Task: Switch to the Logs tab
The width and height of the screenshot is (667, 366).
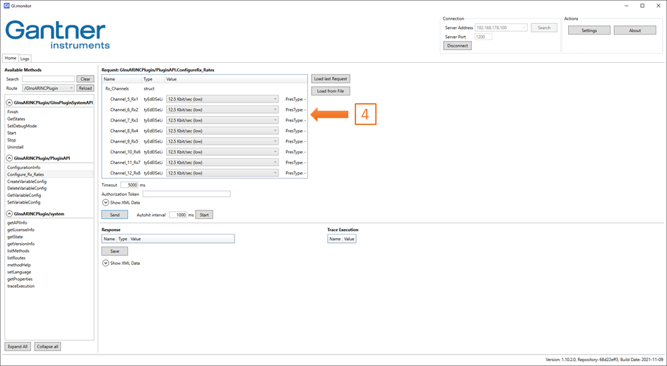Action: pyautogui.click(x=25, y=59)
